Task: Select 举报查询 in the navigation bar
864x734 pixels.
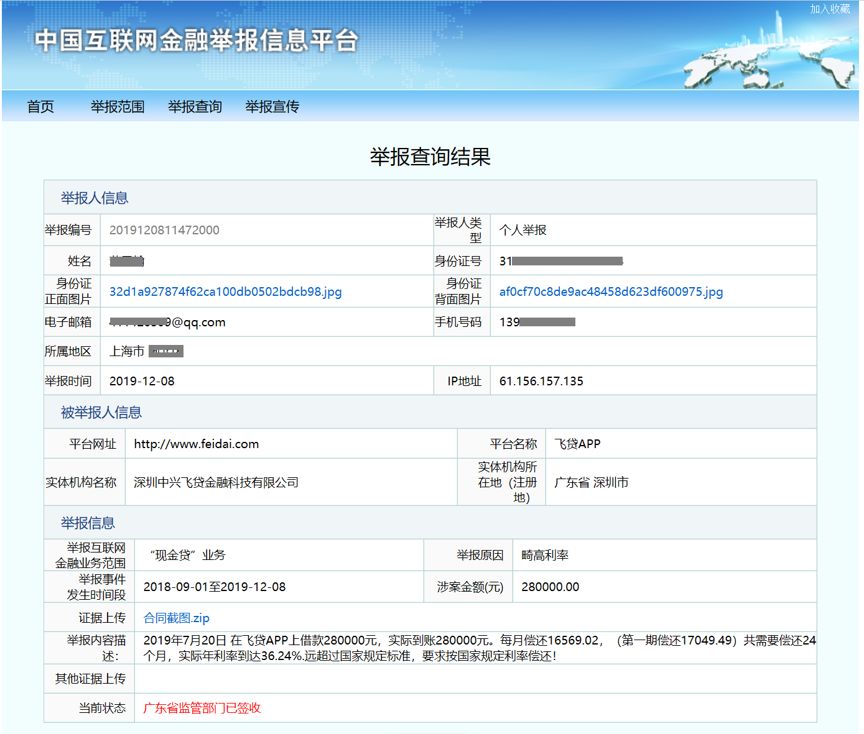Action: click(195, 107)
